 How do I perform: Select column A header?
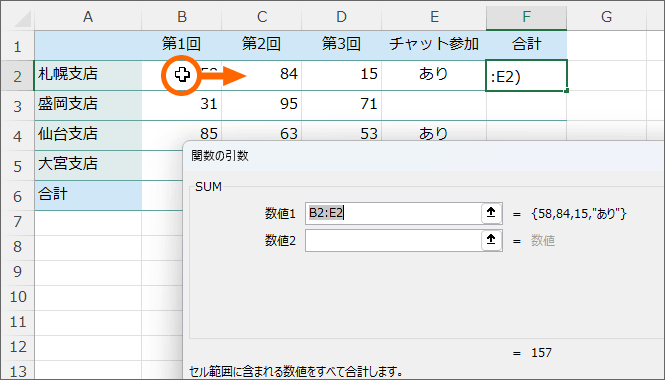point(88,17)
